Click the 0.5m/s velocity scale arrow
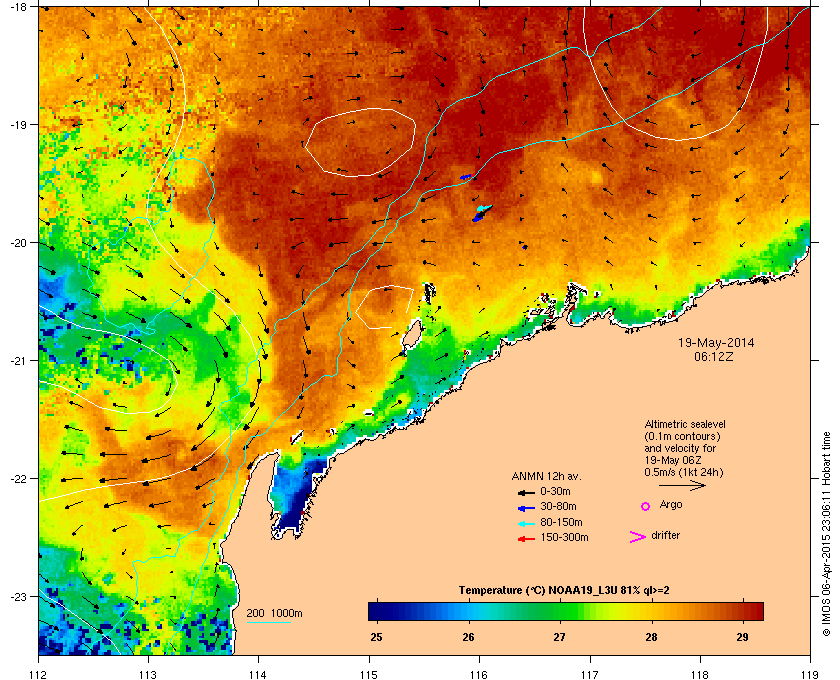This screenshot has height=680, width=840. [682, 485]
